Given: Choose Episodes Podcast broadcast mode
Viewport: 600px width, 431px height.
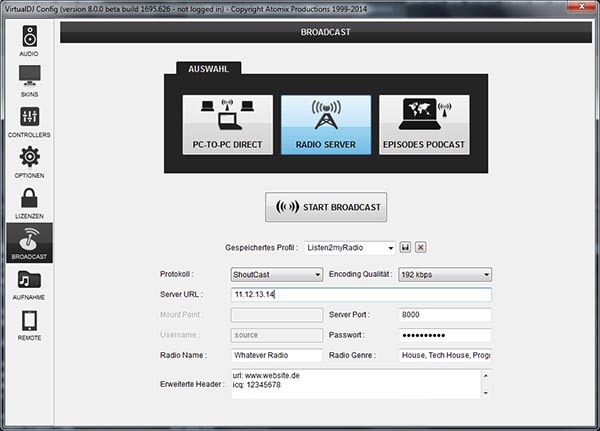Looking at the screenshot, I should [424, 125].
